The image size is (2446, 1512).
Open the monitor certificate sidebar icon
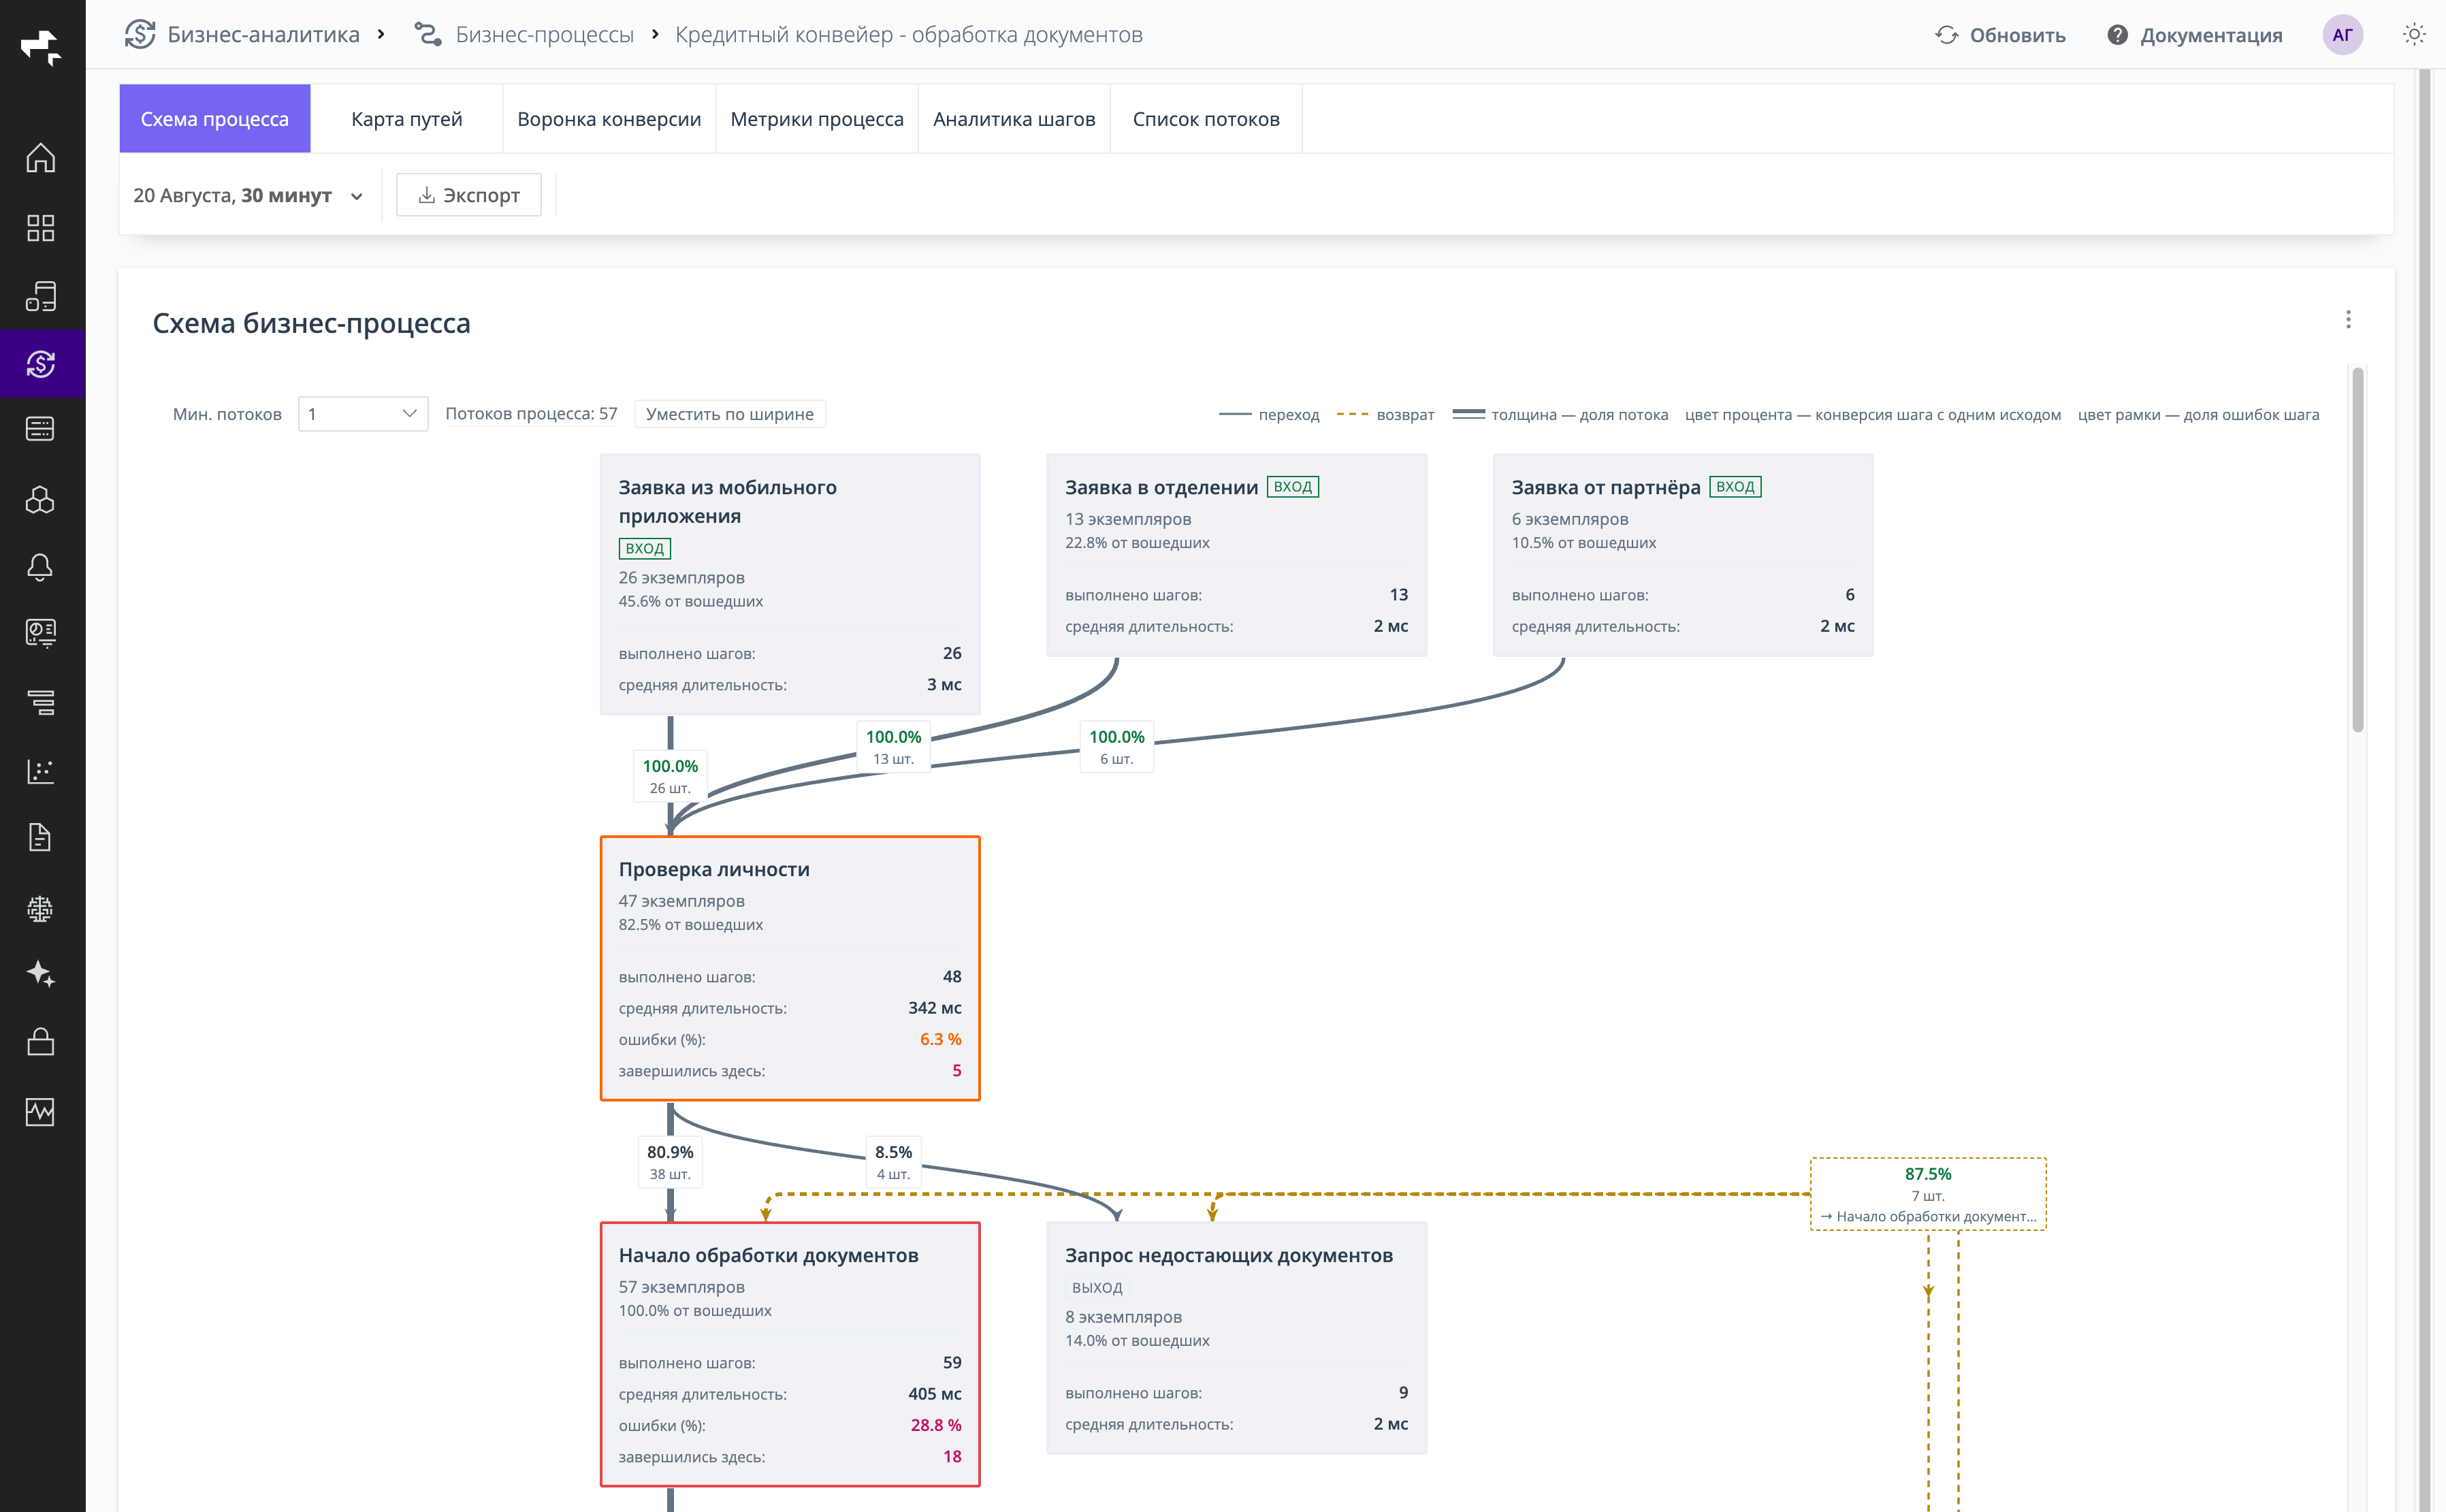41,633
